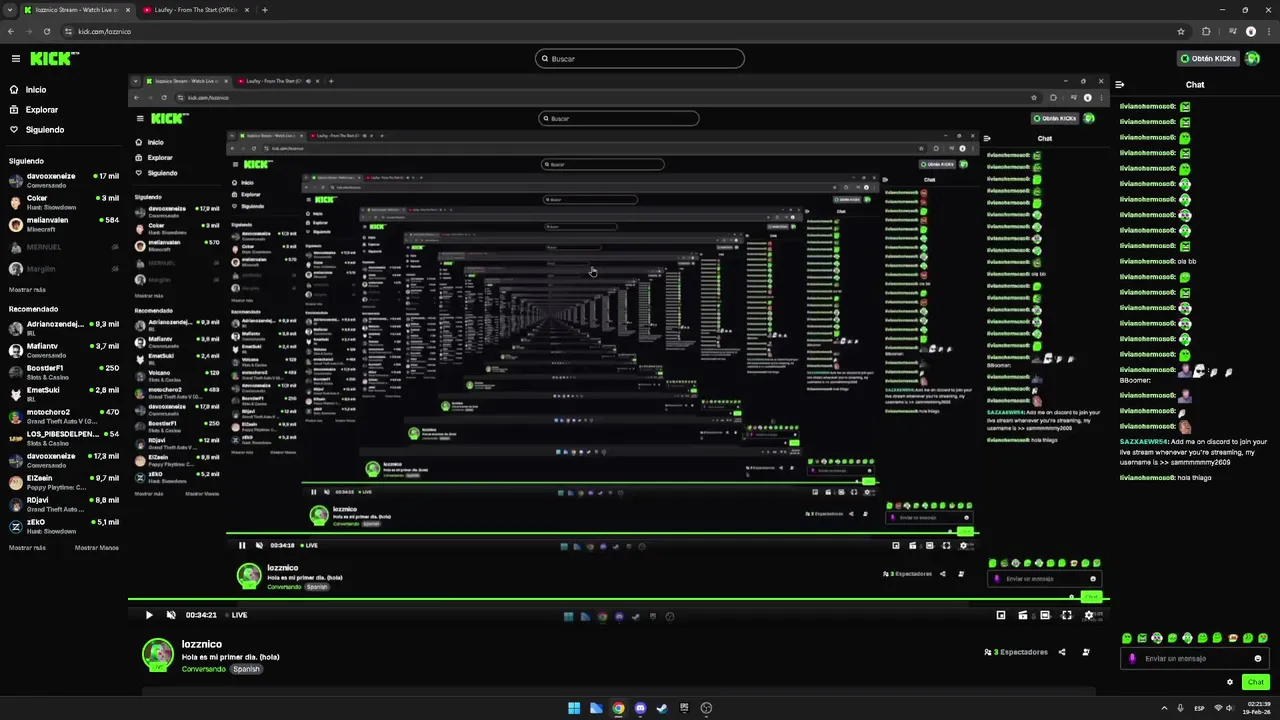Expand Mostrar más under the Siguiendo list
The height and width of the screenshot is (720, 1280).
pos(27,290)
